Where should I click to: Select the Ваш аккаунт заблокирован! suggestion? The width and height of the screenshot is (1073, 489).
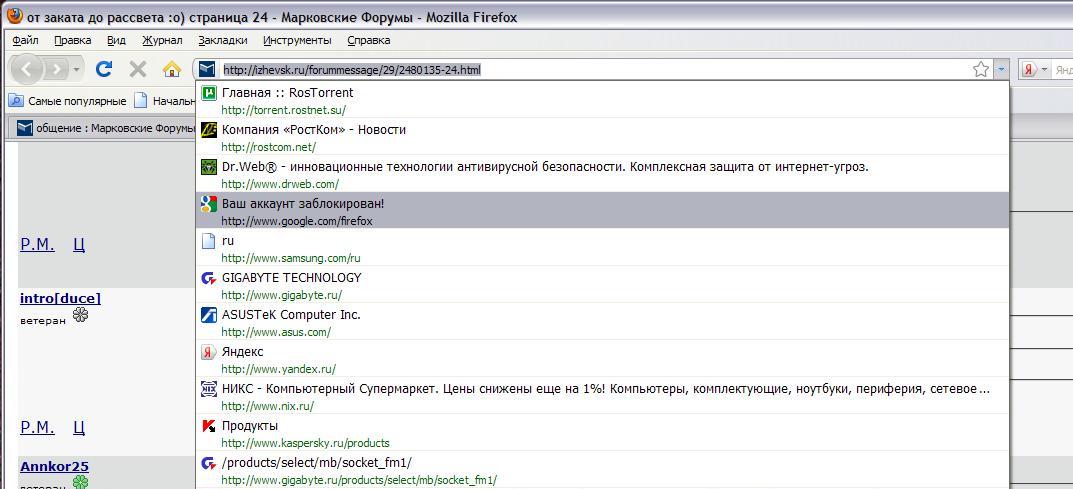point(602,211)
